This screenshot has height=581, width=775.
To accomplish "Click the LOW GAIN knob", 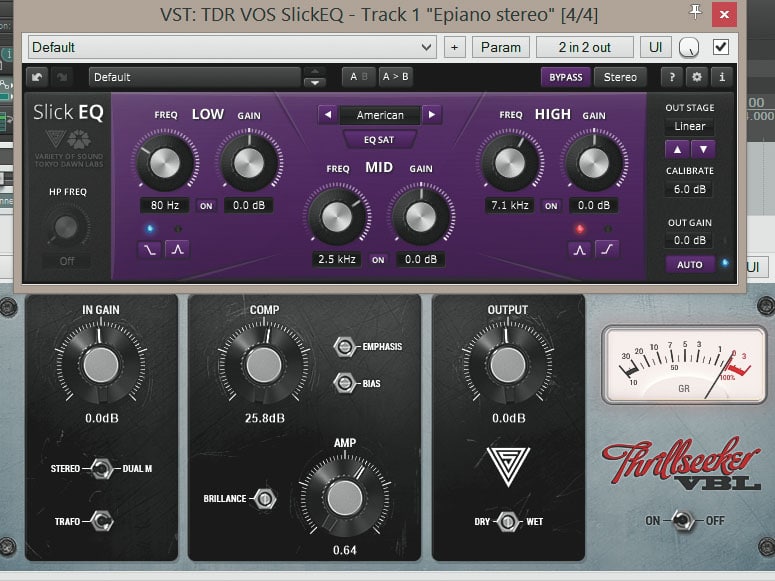I will tap(249, 163).
